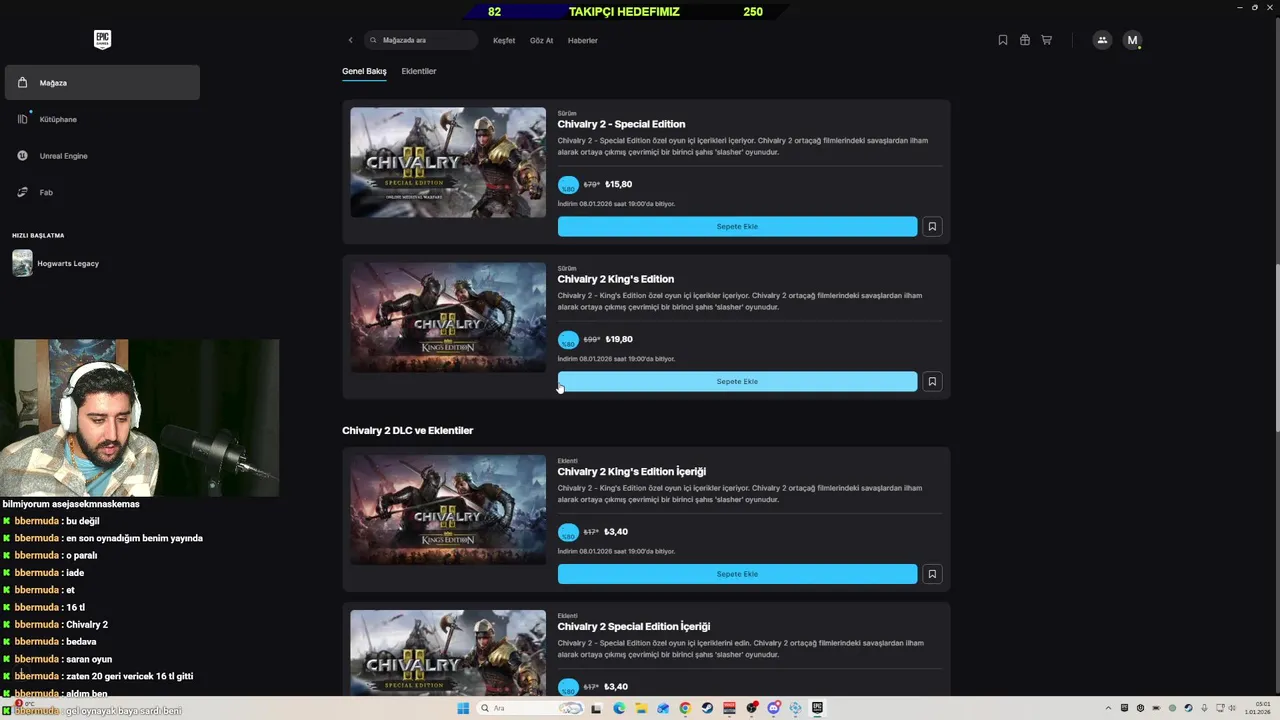
Task: Open Chivalry 2 King's Edition İçeriği title
Action: (x=632, y=471)
